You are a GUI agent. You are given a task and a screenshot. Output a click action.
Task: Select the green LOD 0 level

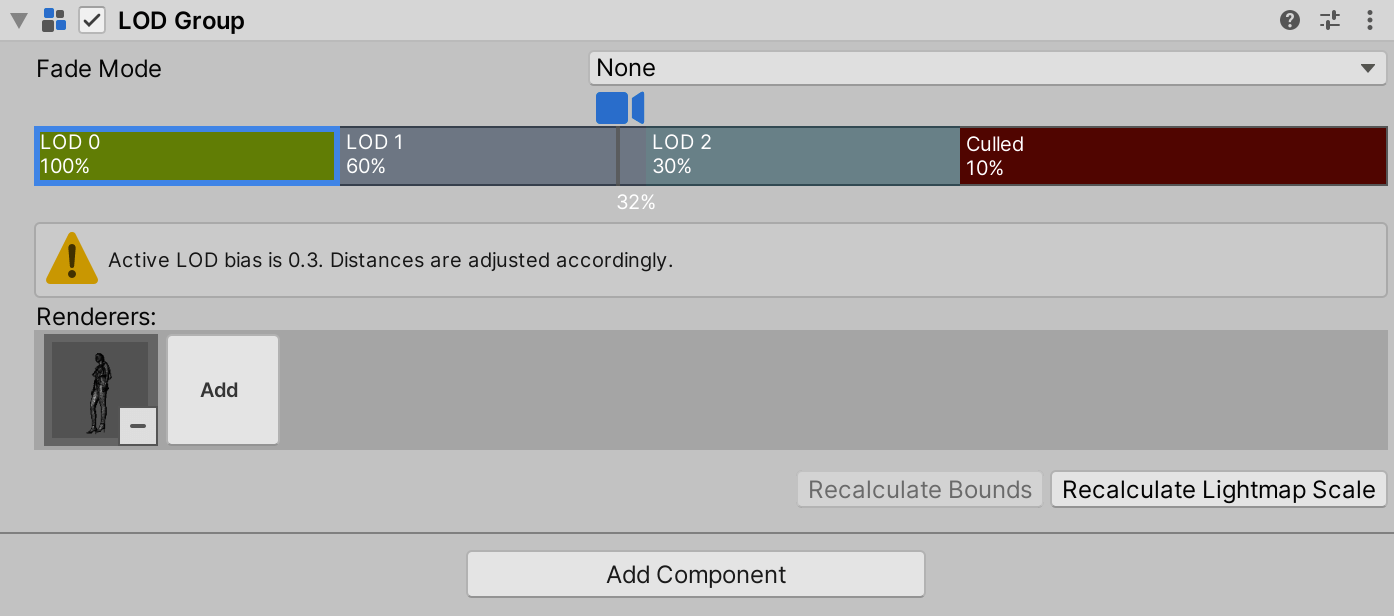tap(187, 155)
